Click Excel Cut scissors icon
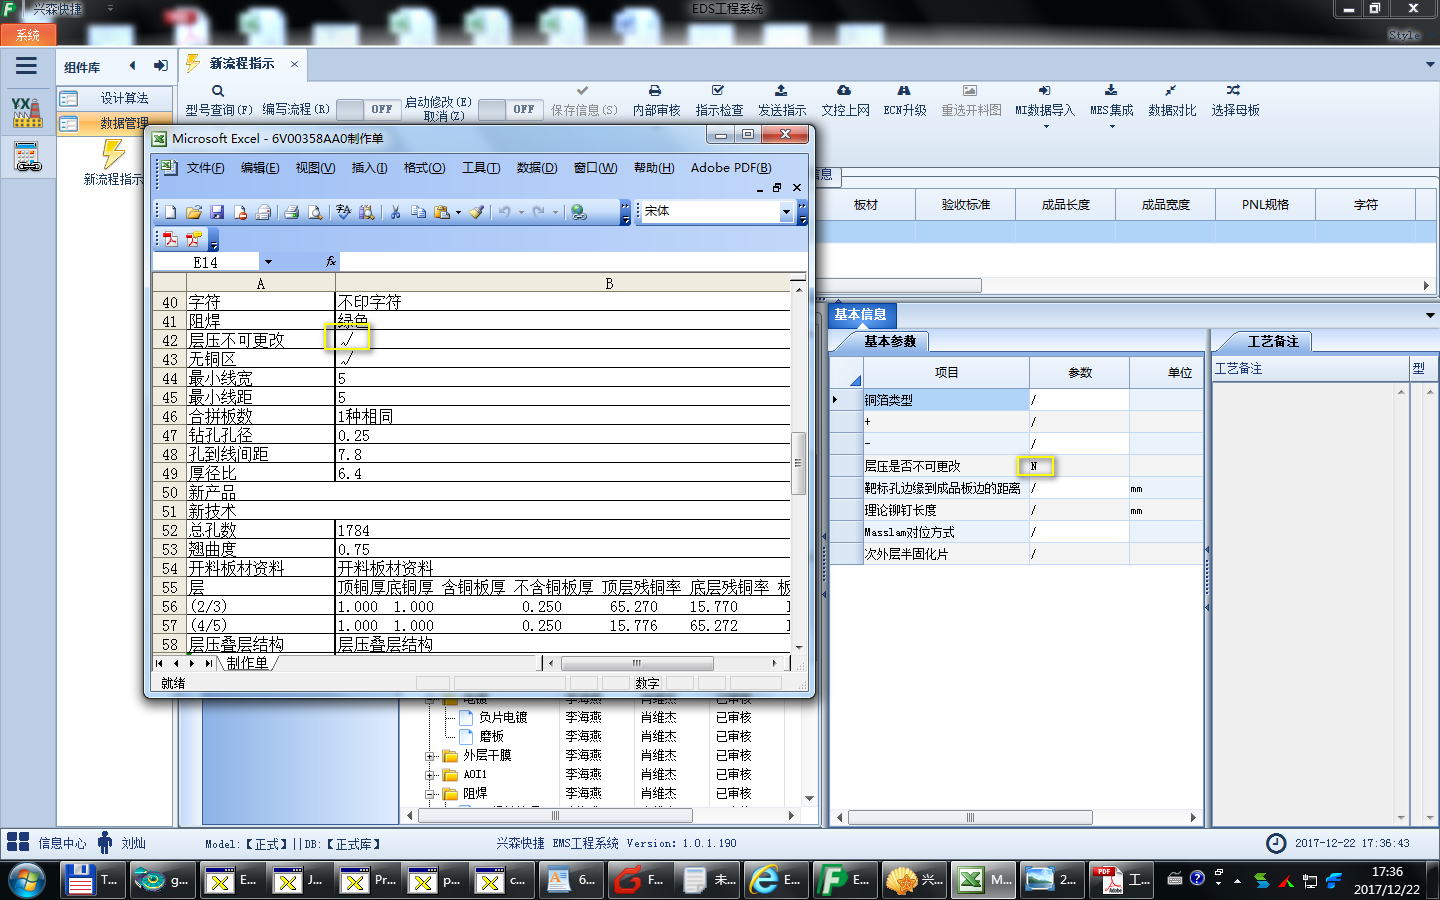1440x900 pixels. coord(395,212)
